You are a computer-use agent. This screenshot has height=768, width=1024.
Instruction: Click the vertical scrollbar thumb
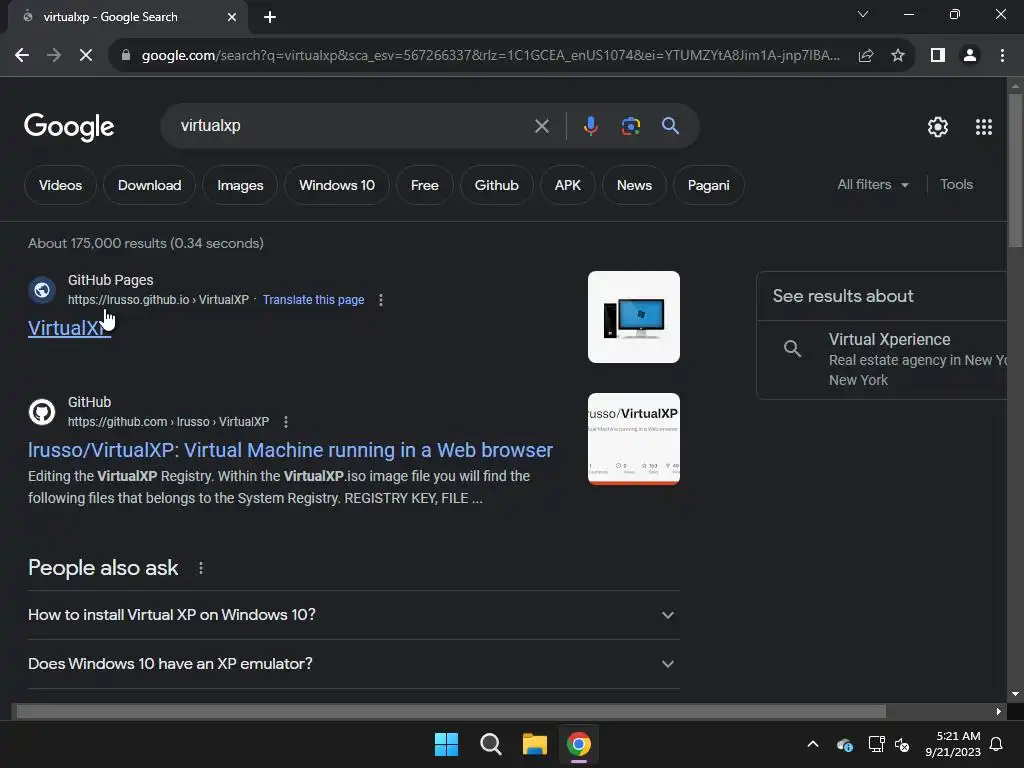point(1015,170)
